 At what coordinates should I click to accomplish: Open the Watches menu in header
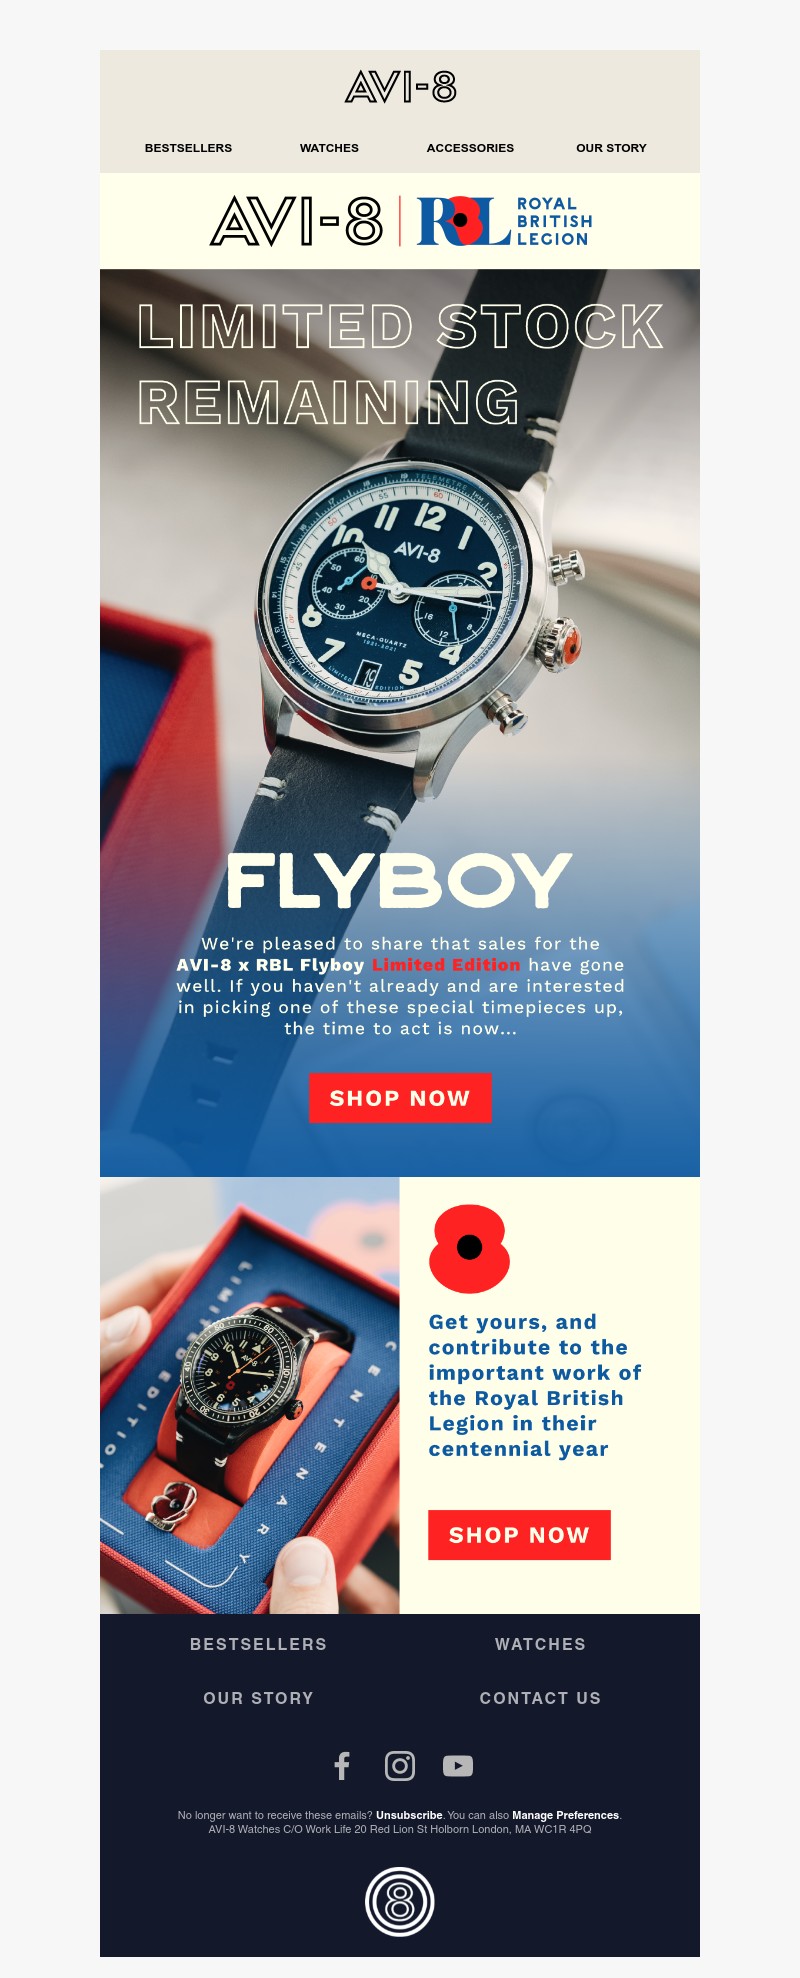pos(329,148)
